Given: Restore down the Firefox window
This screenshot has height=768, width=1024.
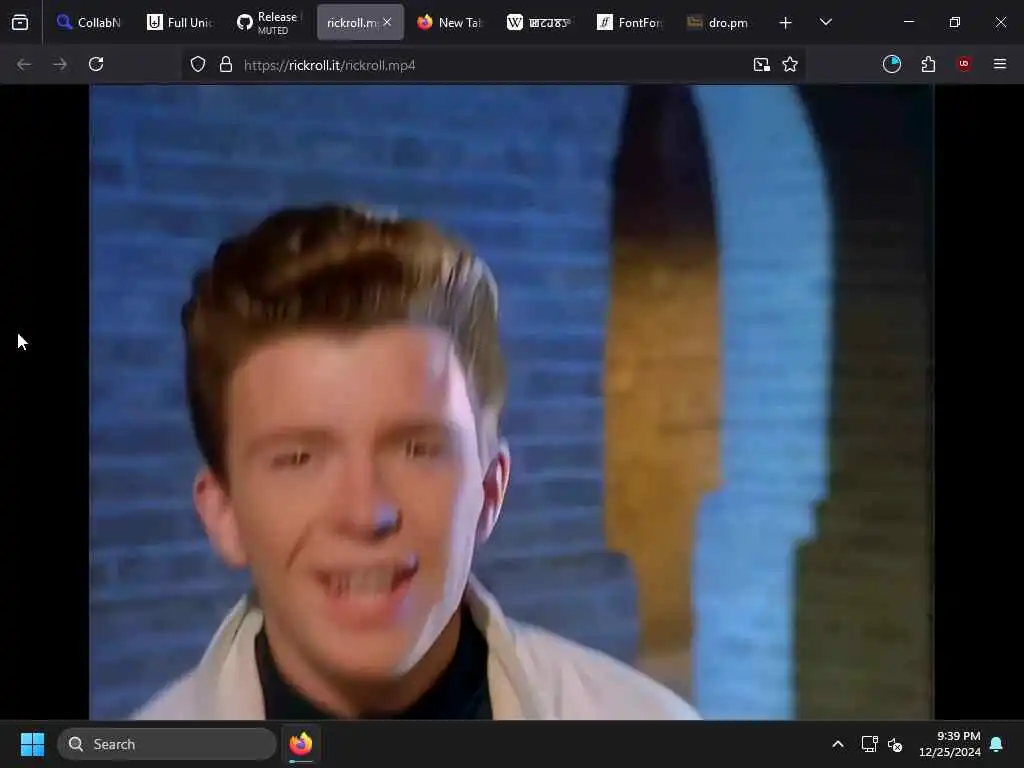Looking at the screenshot, I should pyautogui.click(x=955, y=22).
